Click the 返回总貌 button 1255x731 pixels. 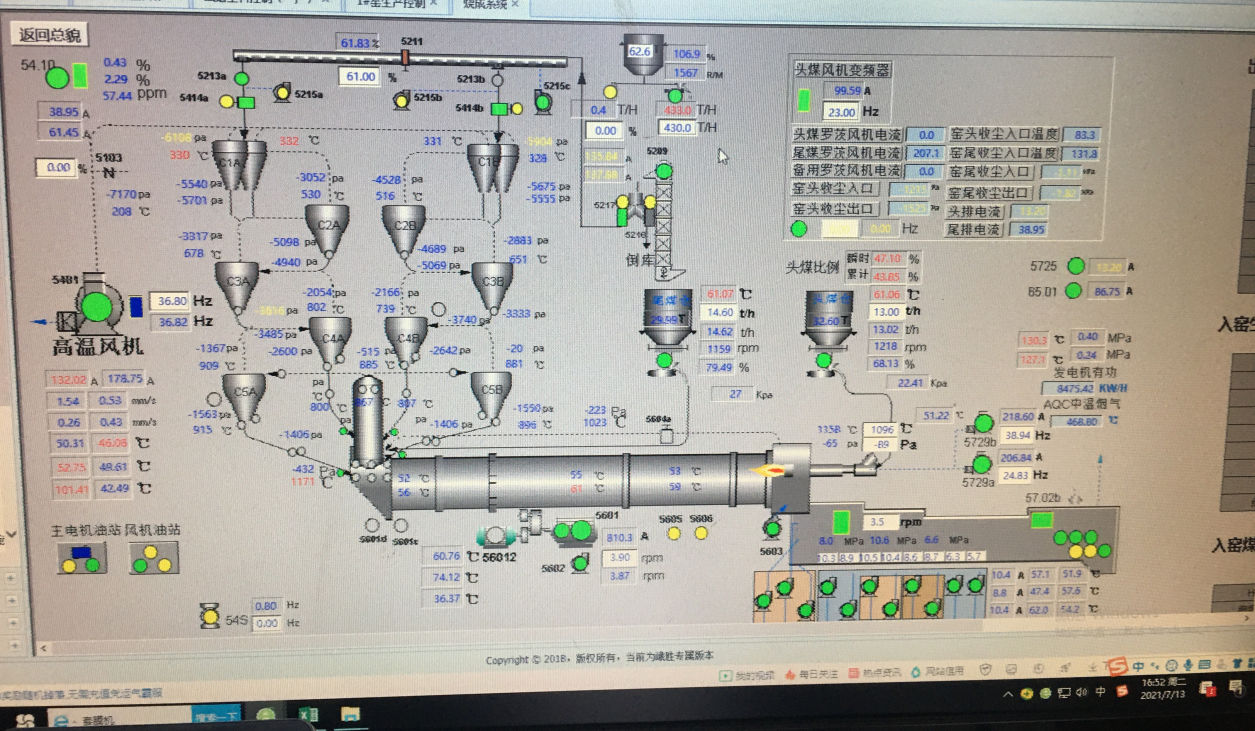[50, 35]
